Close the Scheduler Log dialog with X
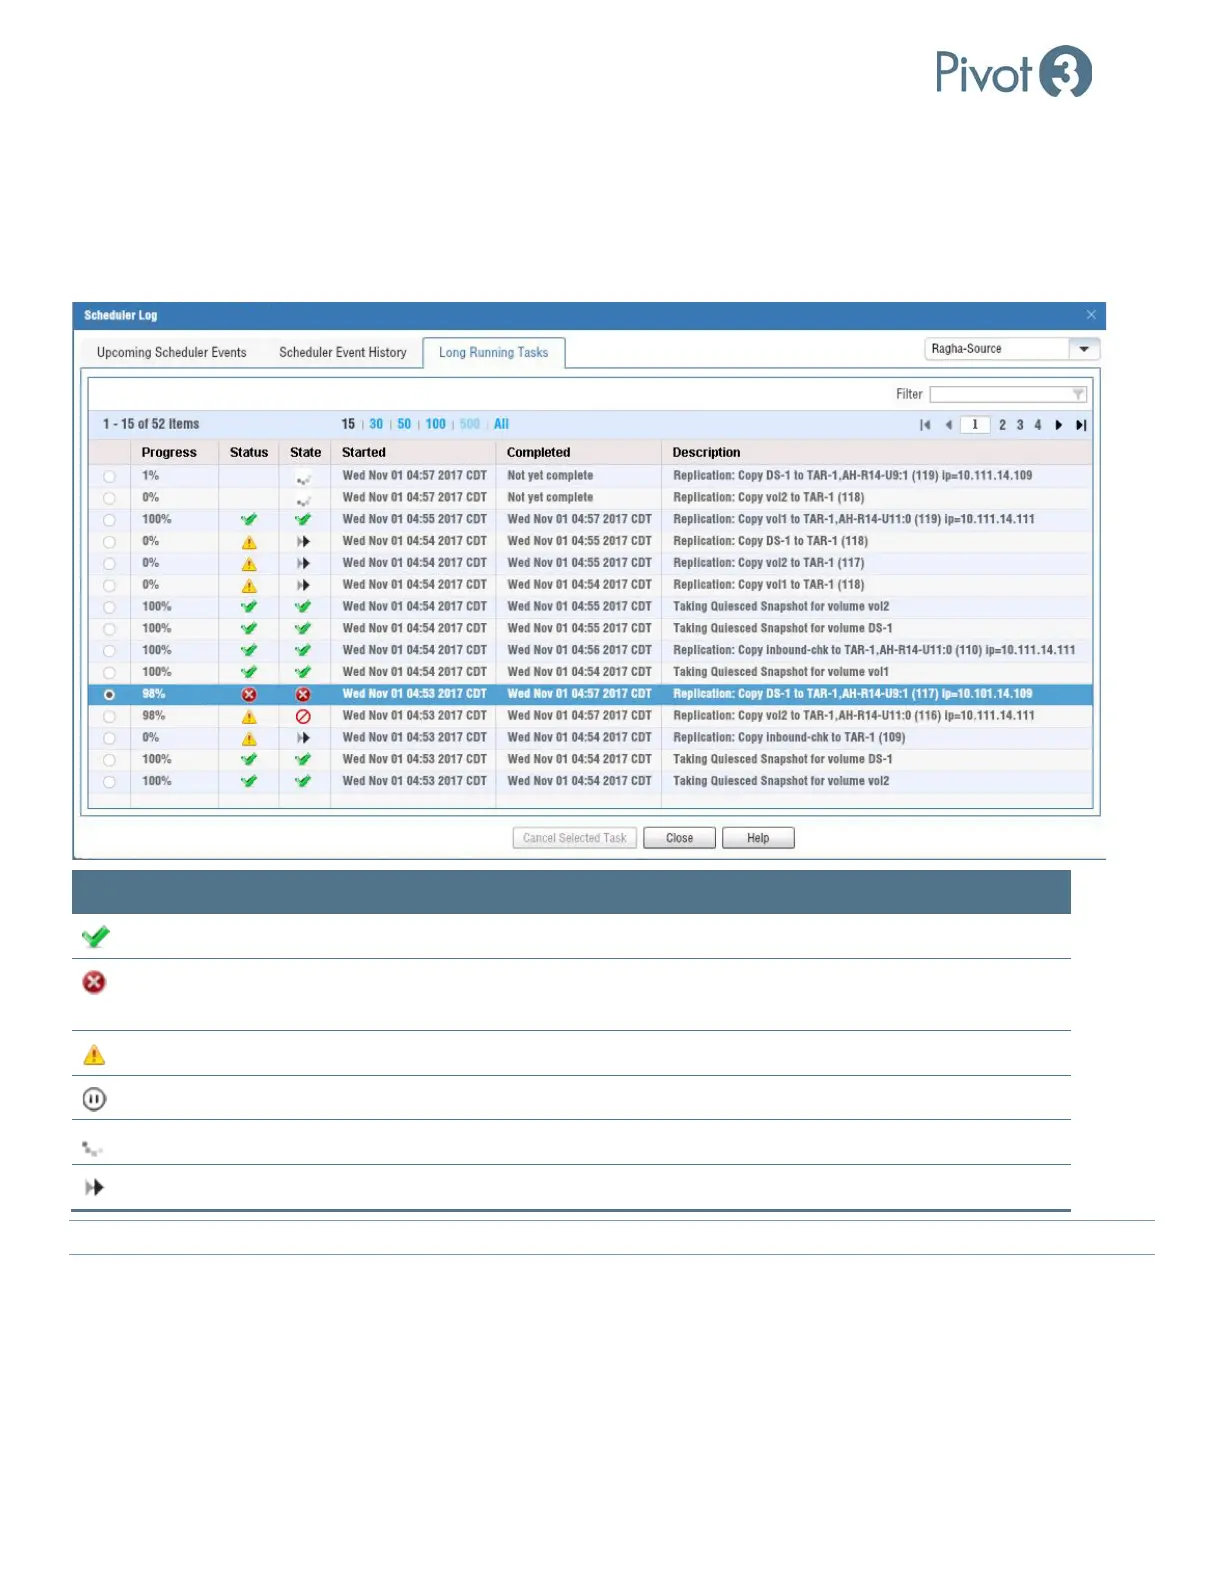 tap(1091, 315)
